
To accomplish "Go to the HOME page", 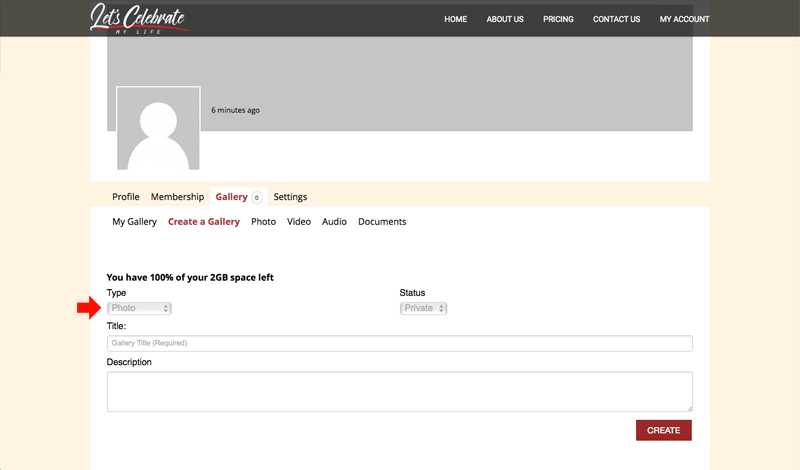I will tap(456, 19).
